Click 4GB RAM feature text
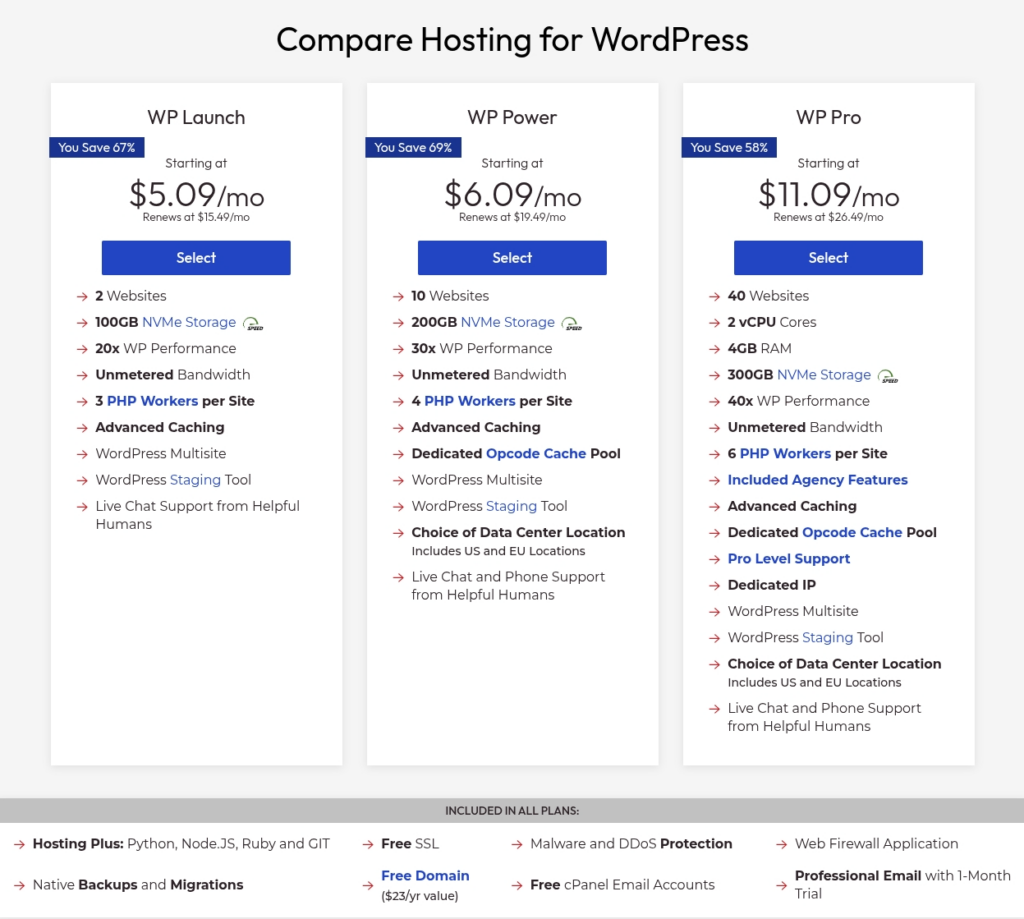The height and width of the screenshot is (919, 1024). tap(760, 348)
